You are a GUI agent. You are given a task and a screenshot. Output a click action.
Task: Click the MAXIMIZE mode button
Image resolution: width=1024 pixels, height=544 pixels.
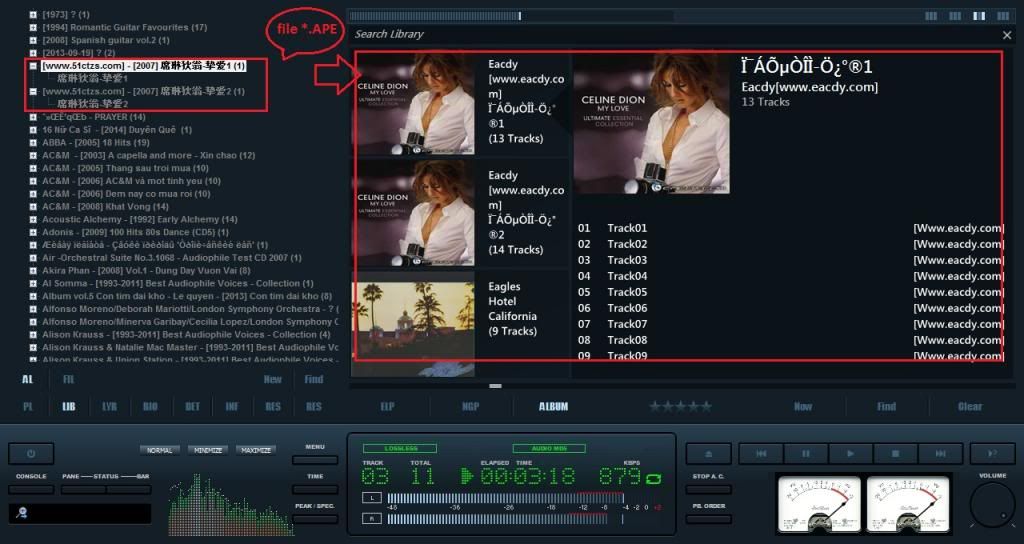tap(256, 450)
